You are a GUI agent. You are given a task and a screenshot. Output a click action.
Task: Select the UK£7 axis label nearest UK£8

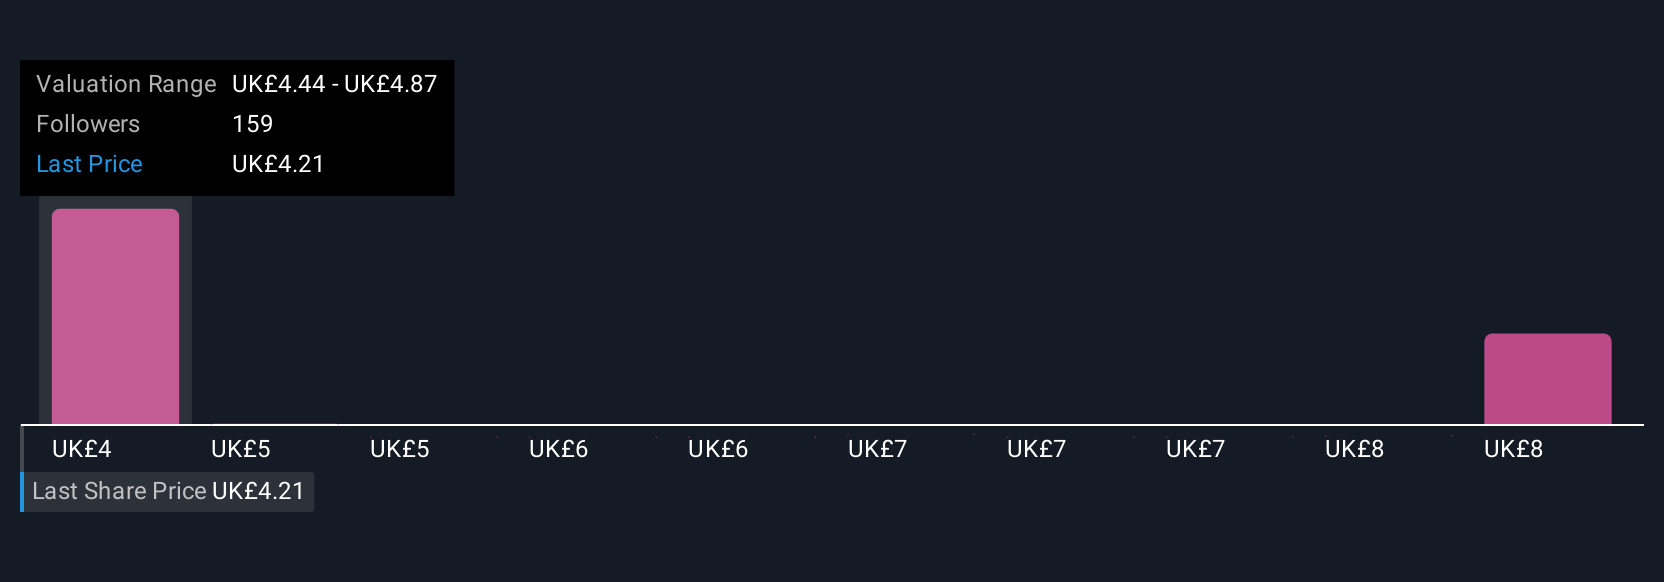coord(1195,449)
